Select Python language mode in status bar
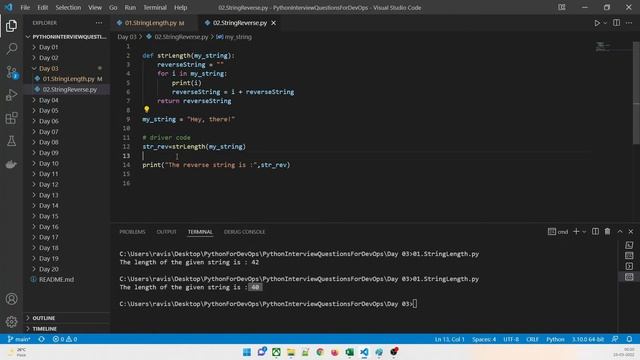This screenshot has width=640, height=360. pyautogui.click(x=555, y=339)
